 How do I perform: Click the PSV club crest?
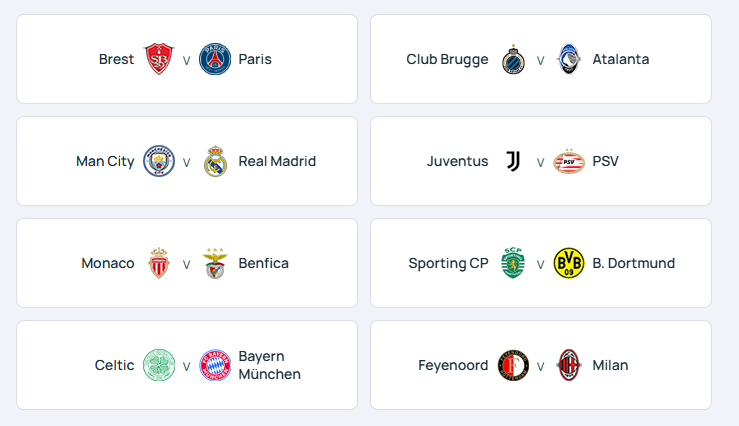pyautogui.click(x=569, y=161)
